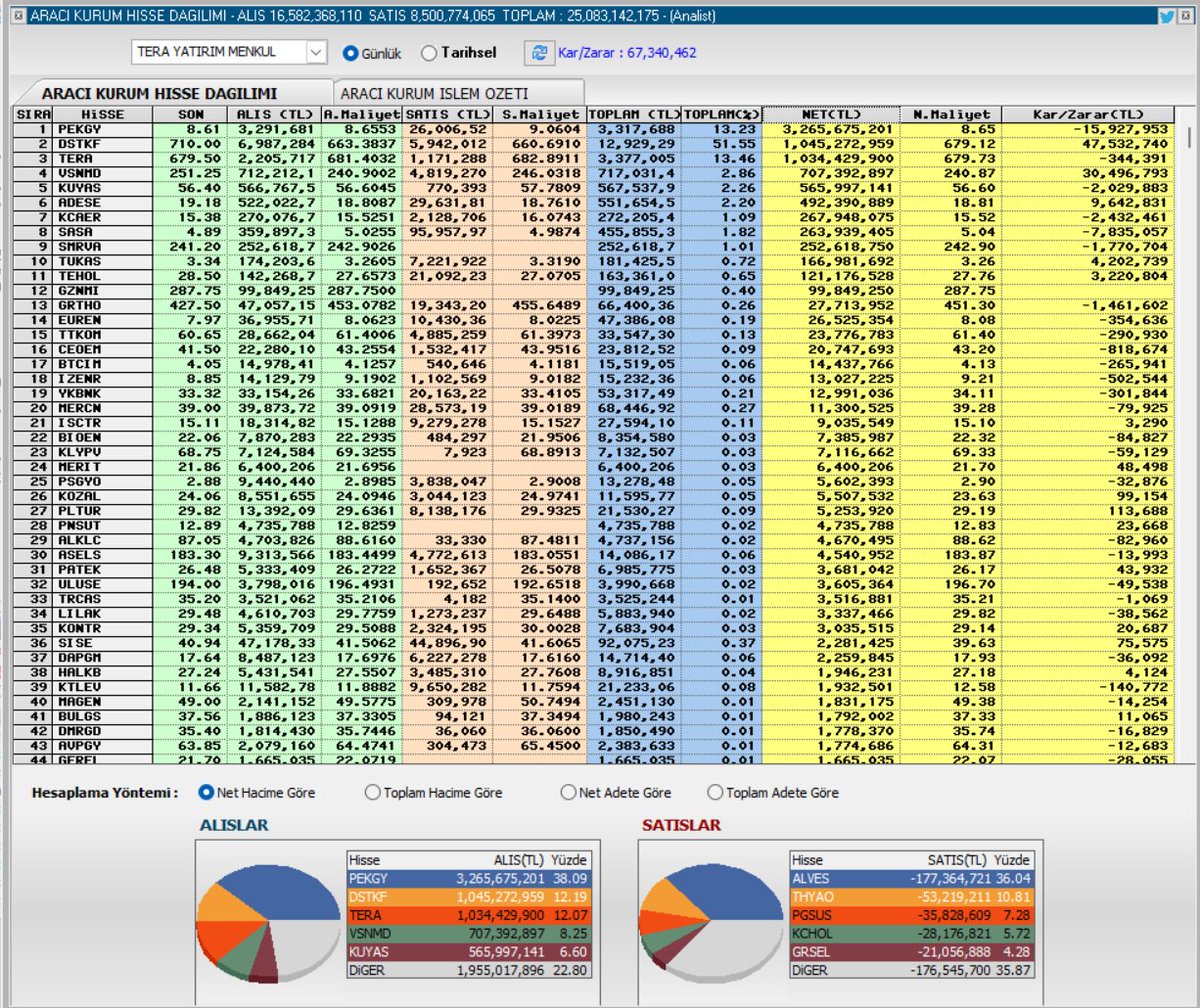1200x1008 pixels.
Task: Sort by the SIRA column header
Action: click(x=33, y=115)
